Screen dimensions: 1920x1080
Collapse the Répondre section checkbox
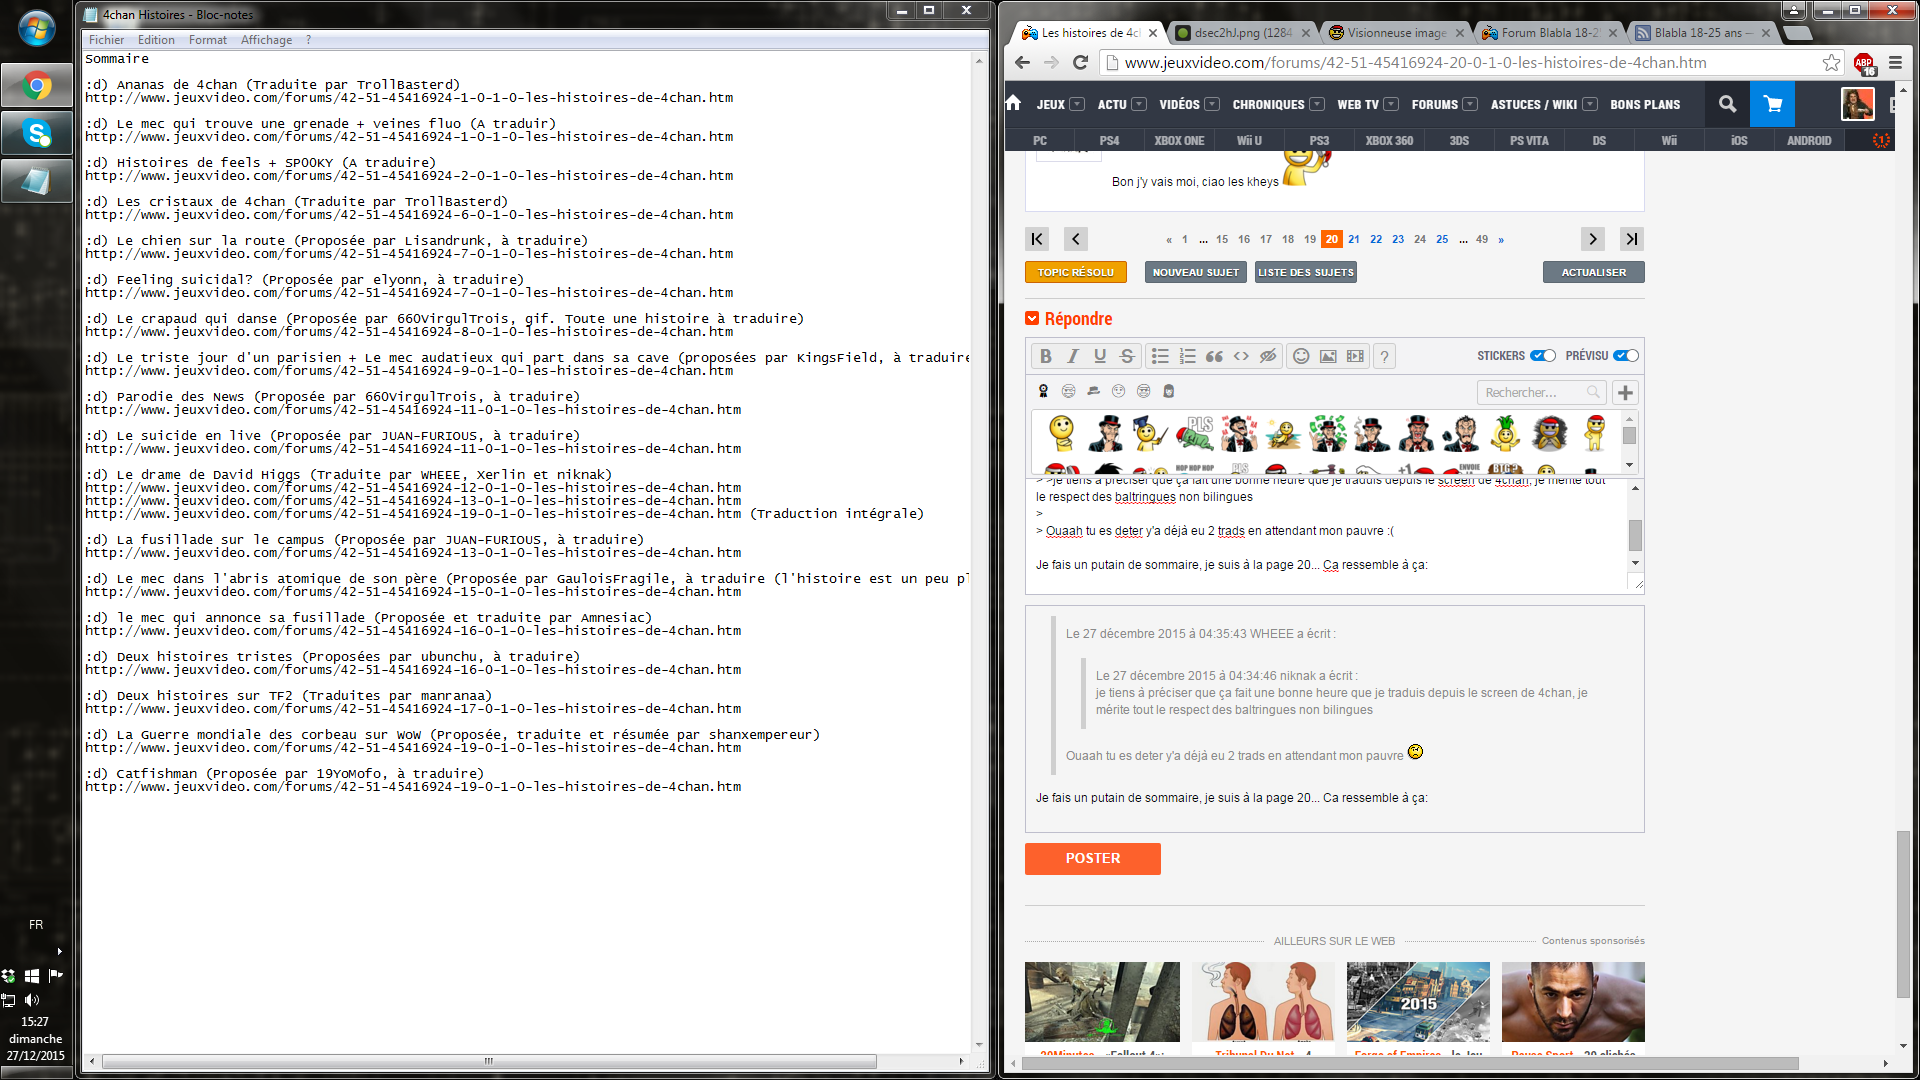coord(1032,318)
